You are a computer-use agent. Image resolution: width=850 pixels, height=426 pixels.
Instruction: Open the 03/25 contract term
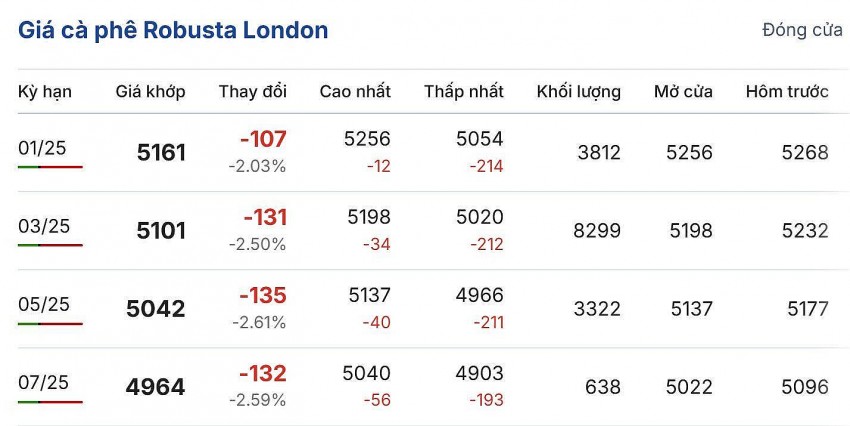pos(44,226)
